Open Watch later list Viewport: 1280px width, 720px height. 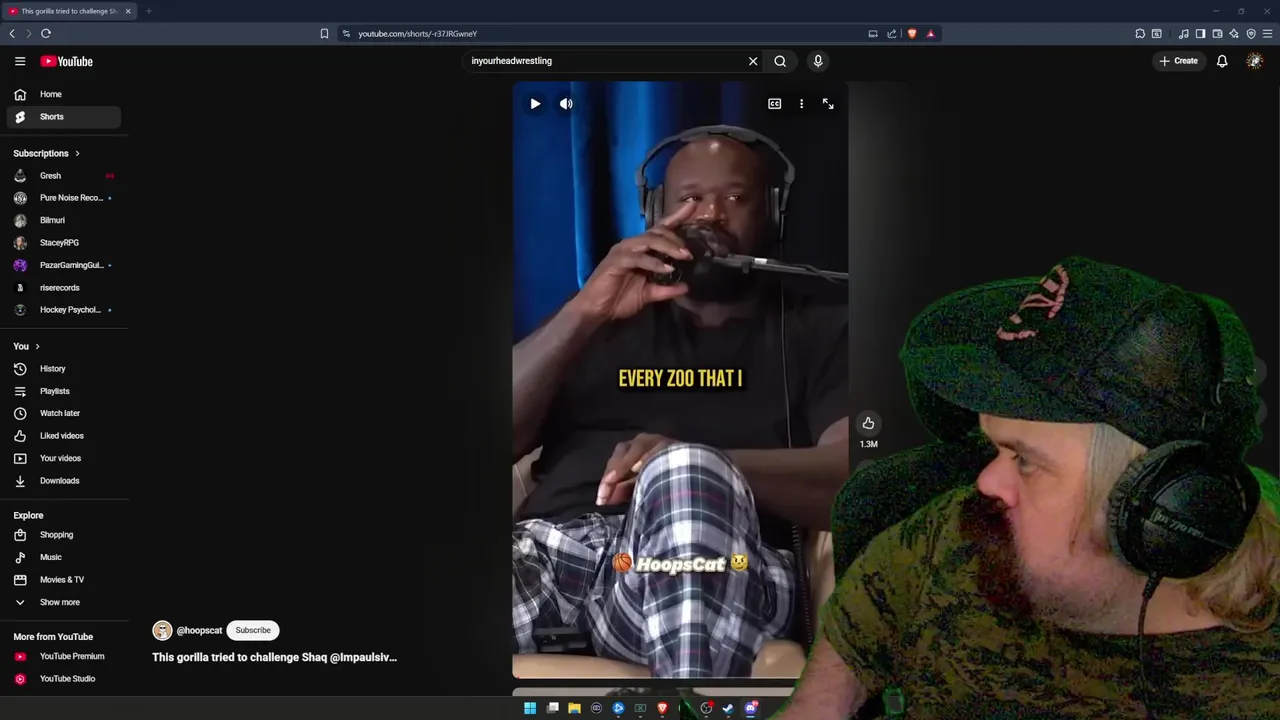(x=64, y=413)
